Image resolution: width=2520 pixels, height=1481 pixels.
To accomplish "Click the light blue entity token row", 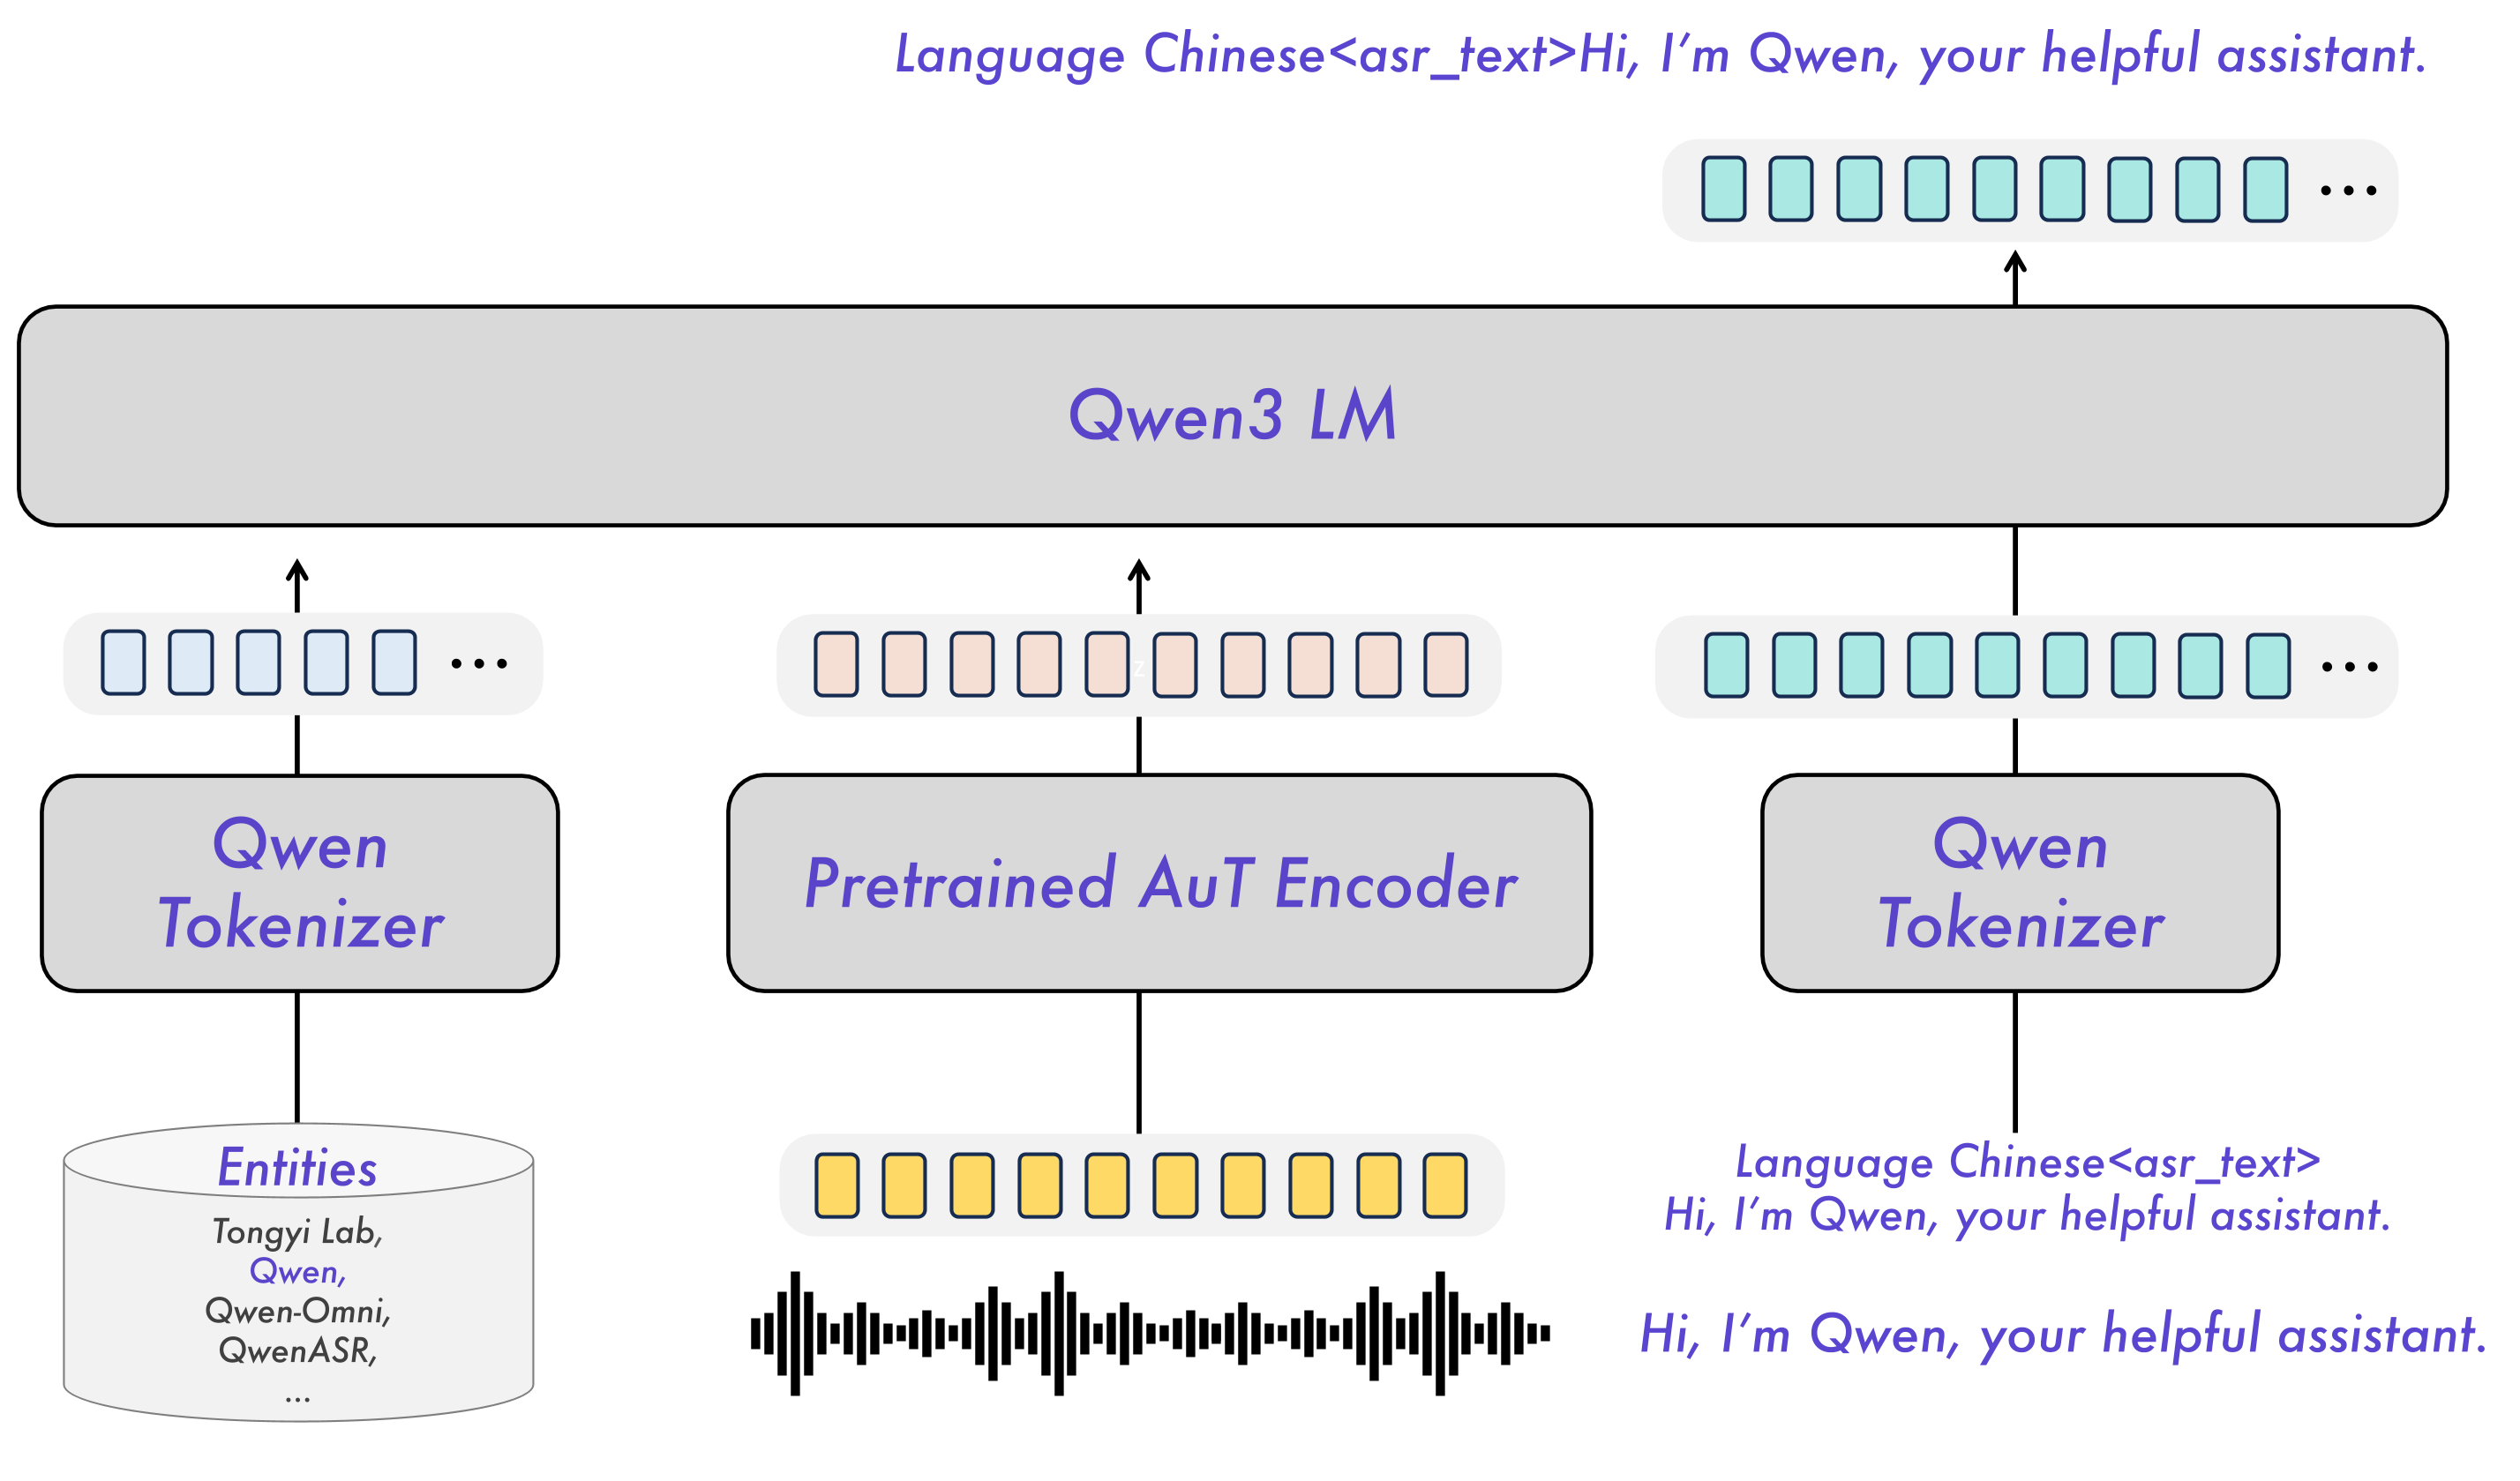I will pos(303,663).
